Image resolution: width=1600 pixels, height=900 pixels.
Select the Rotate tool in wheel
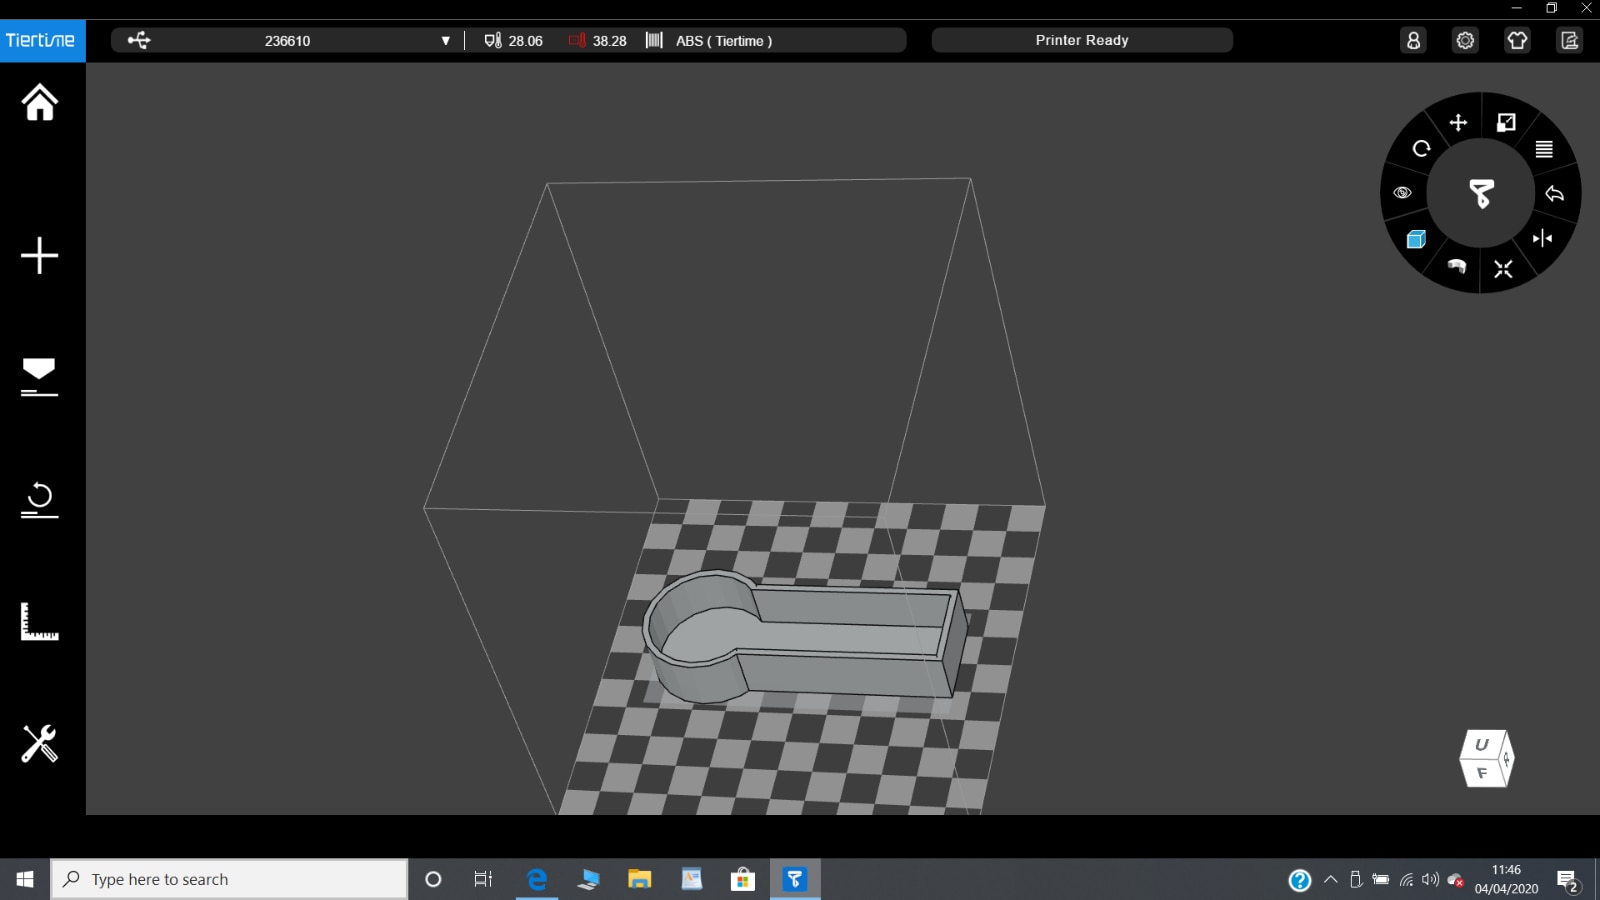1421,149
